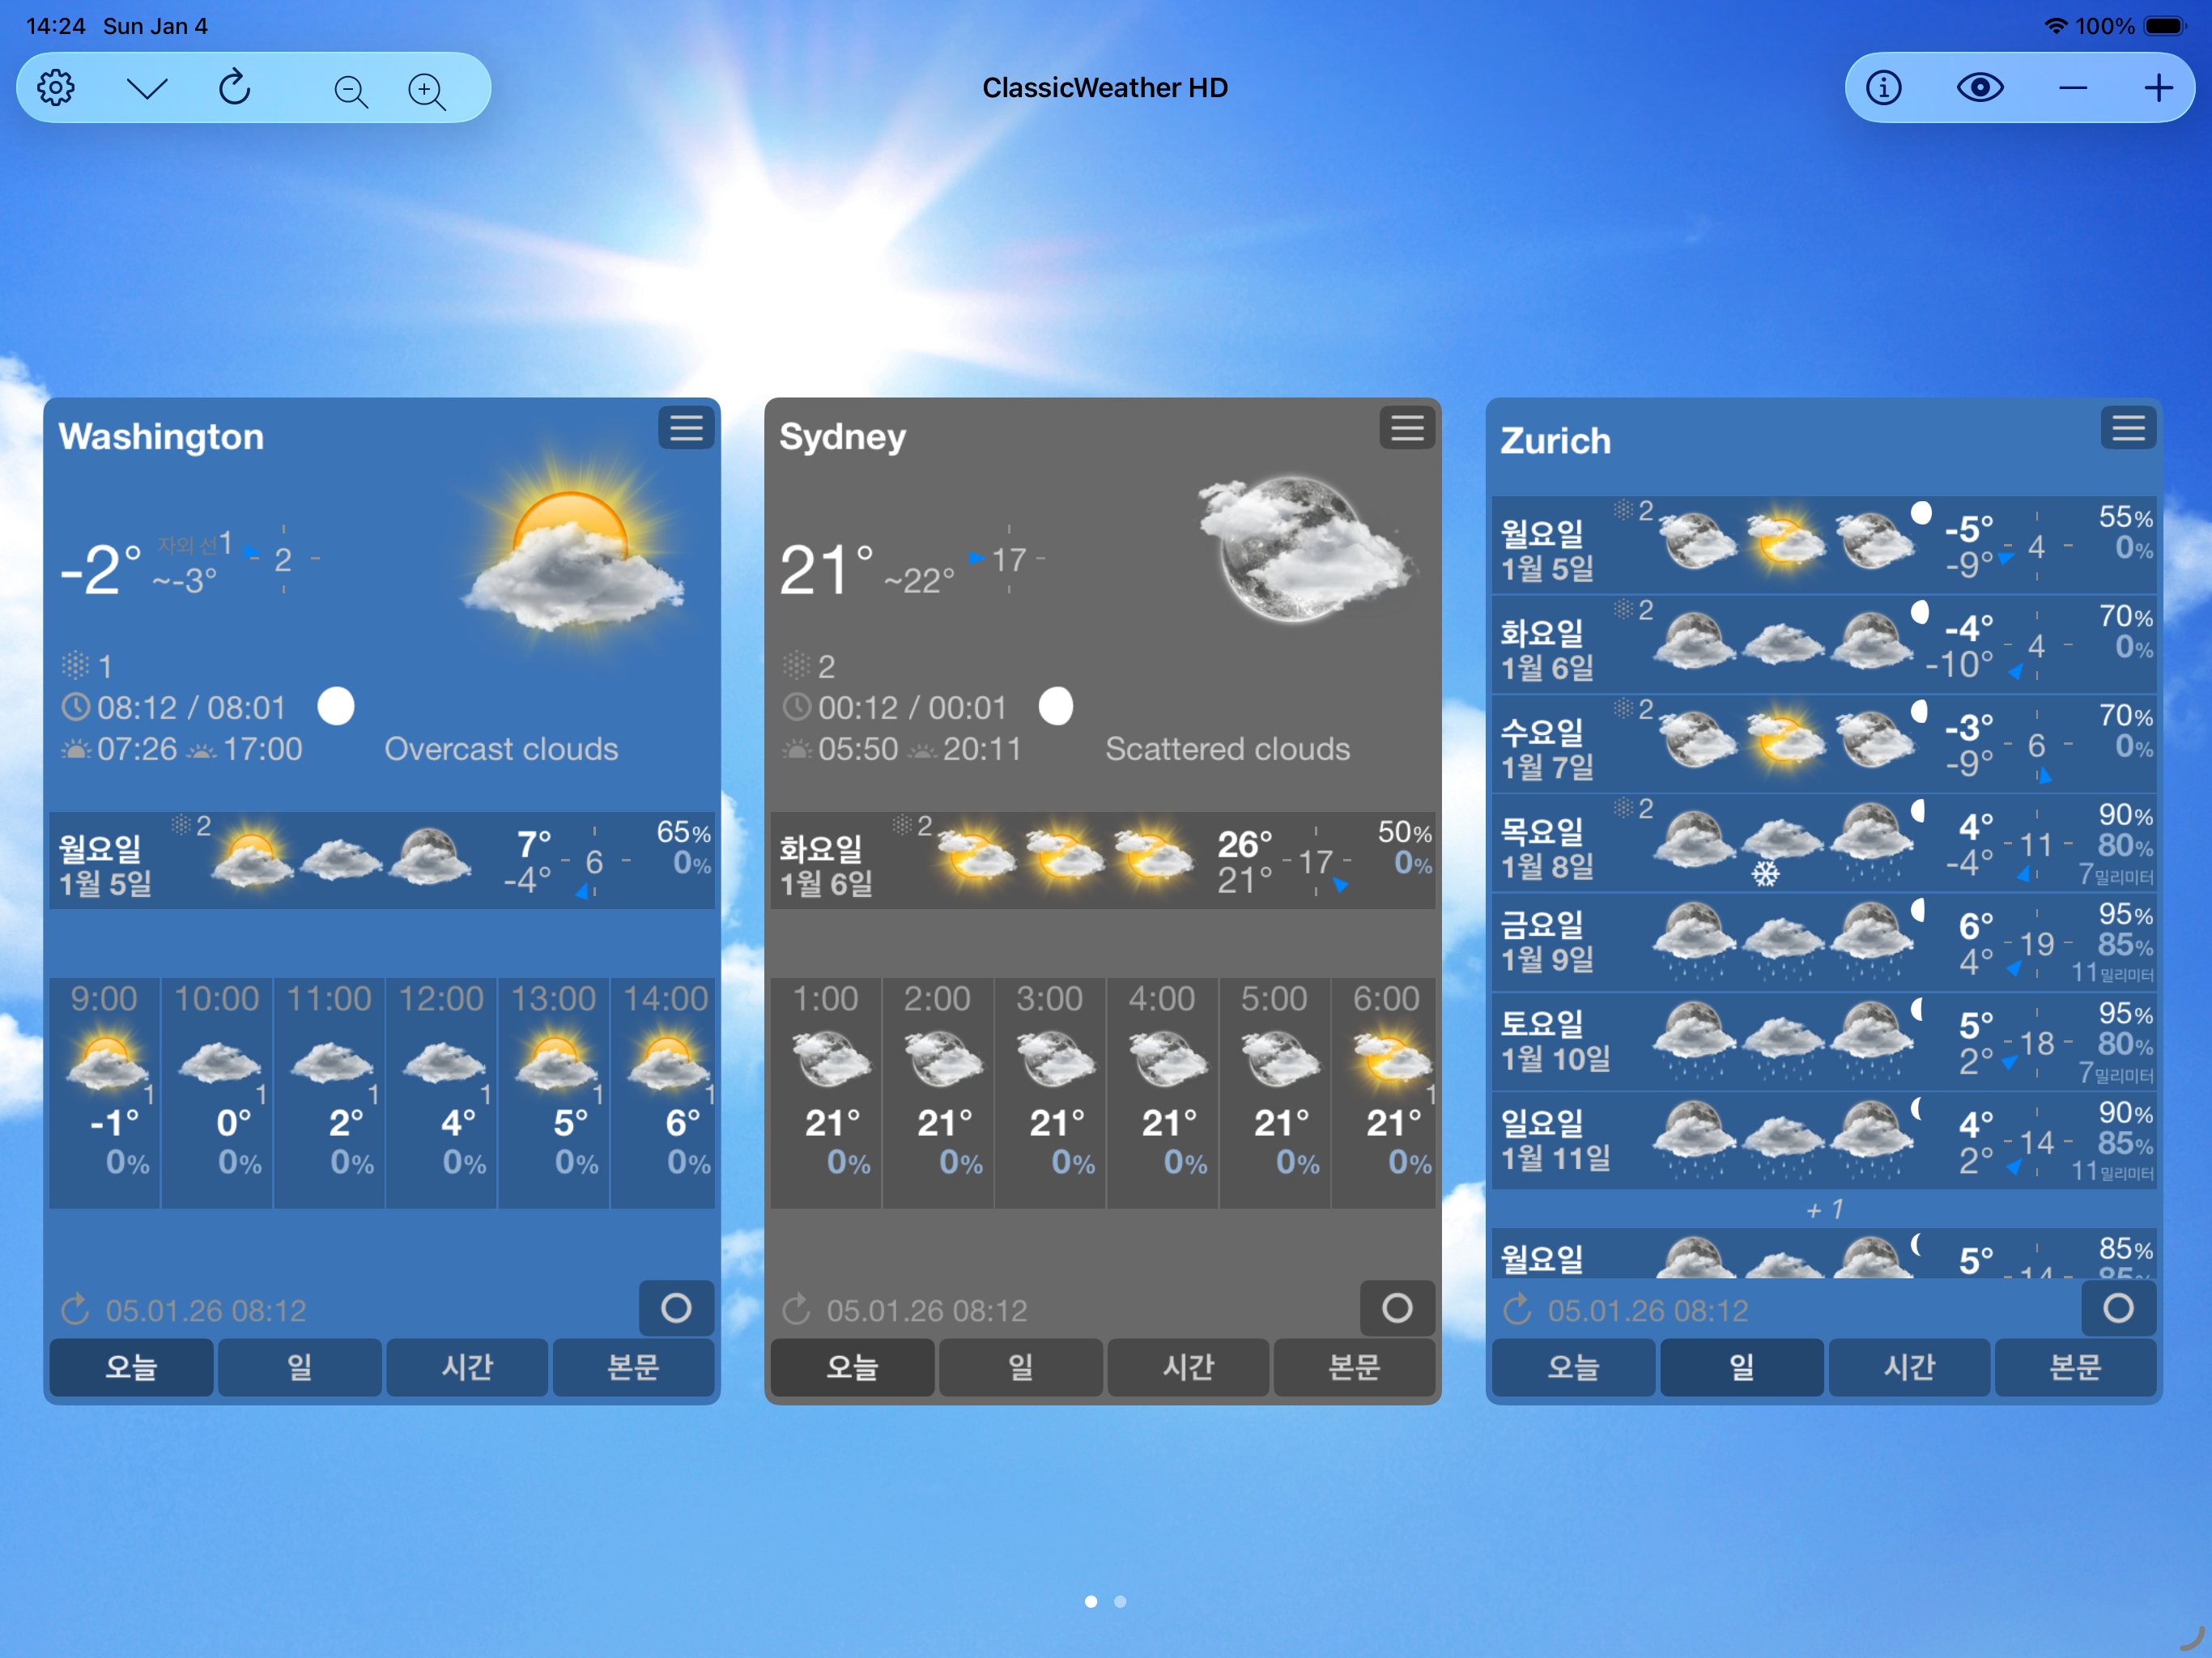2212x1658 pixels.
Task: Expand the '+ 1' row in the Zurich forecast
Action: coord(1824,1210)
